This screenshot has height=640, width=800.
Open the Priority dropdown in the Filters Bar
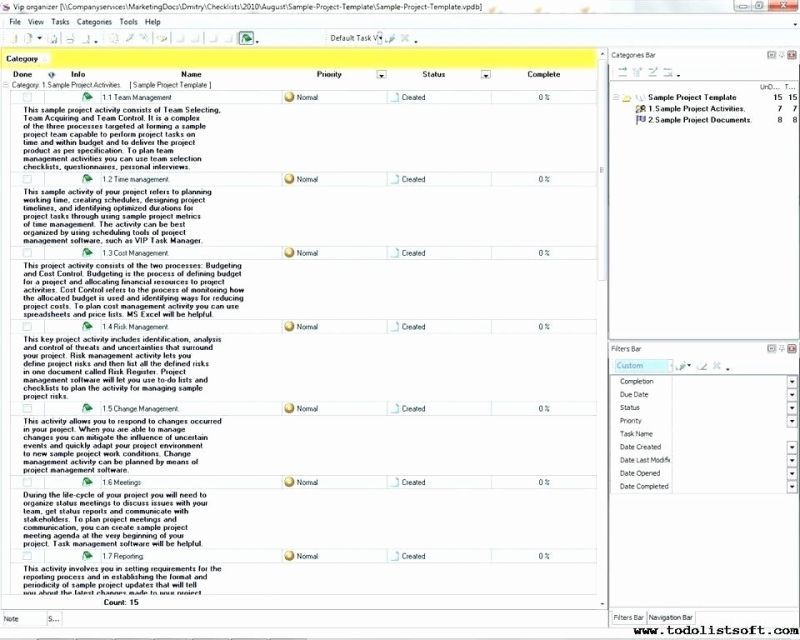[x=791, y=419]
